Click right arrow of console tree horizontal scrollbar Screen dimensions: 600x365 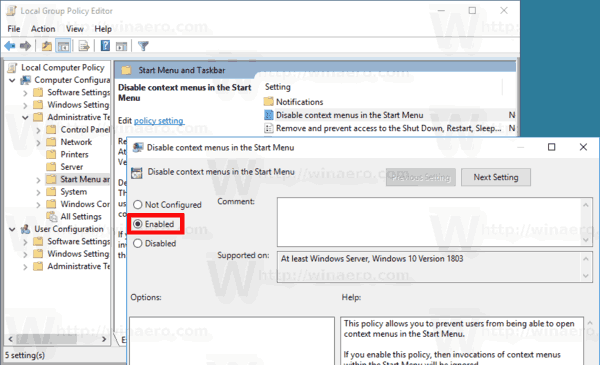click(x=104, y=339)
